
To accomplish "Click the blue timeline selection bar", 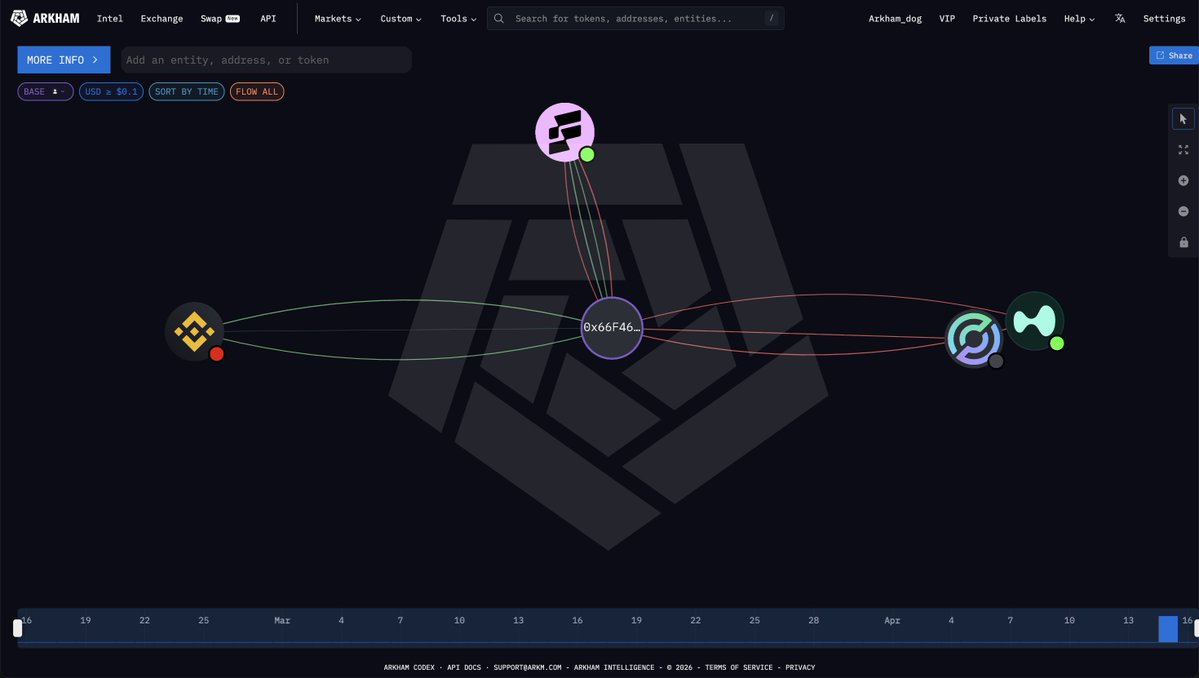I will (x=1168, y=628).
